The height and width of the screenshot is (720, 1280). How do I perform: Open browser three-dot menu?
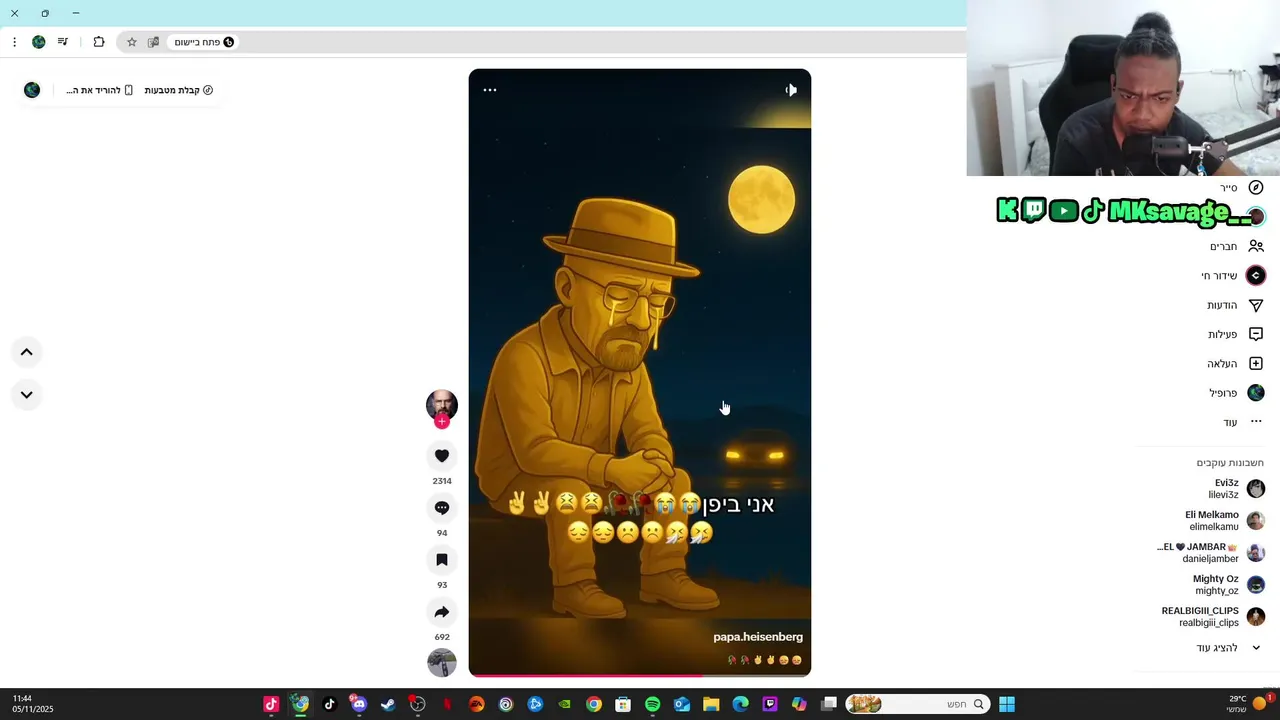[14, 42]
